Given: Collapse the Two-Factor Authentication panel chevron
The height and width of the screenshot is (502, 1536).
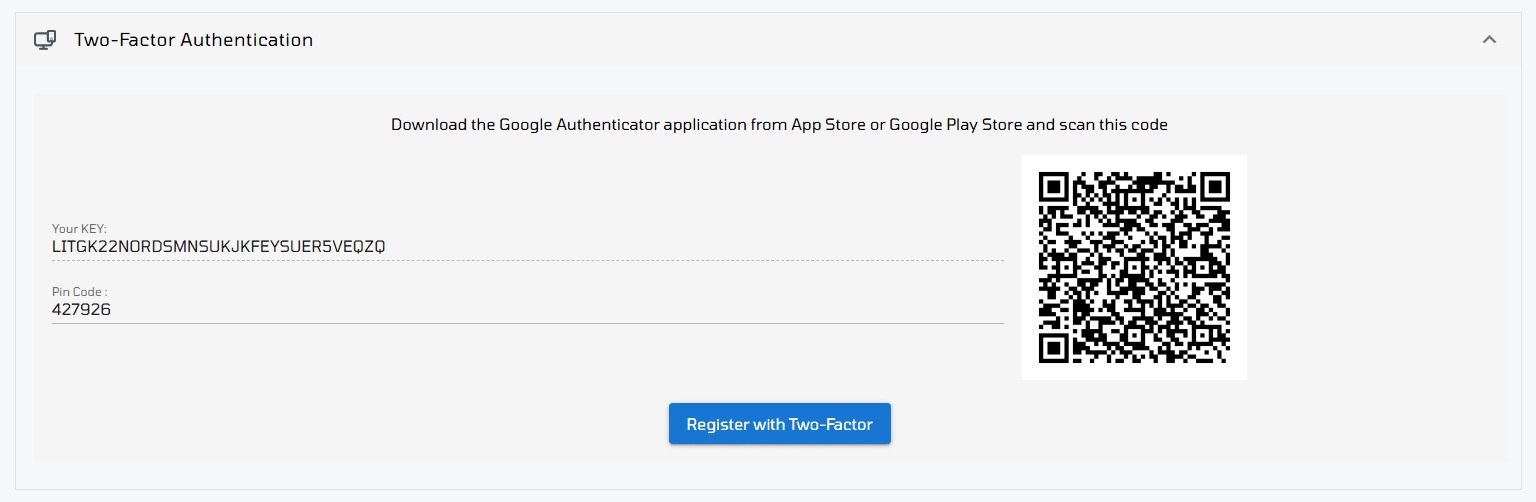Looking at the screenshot, I should 1489,40.
